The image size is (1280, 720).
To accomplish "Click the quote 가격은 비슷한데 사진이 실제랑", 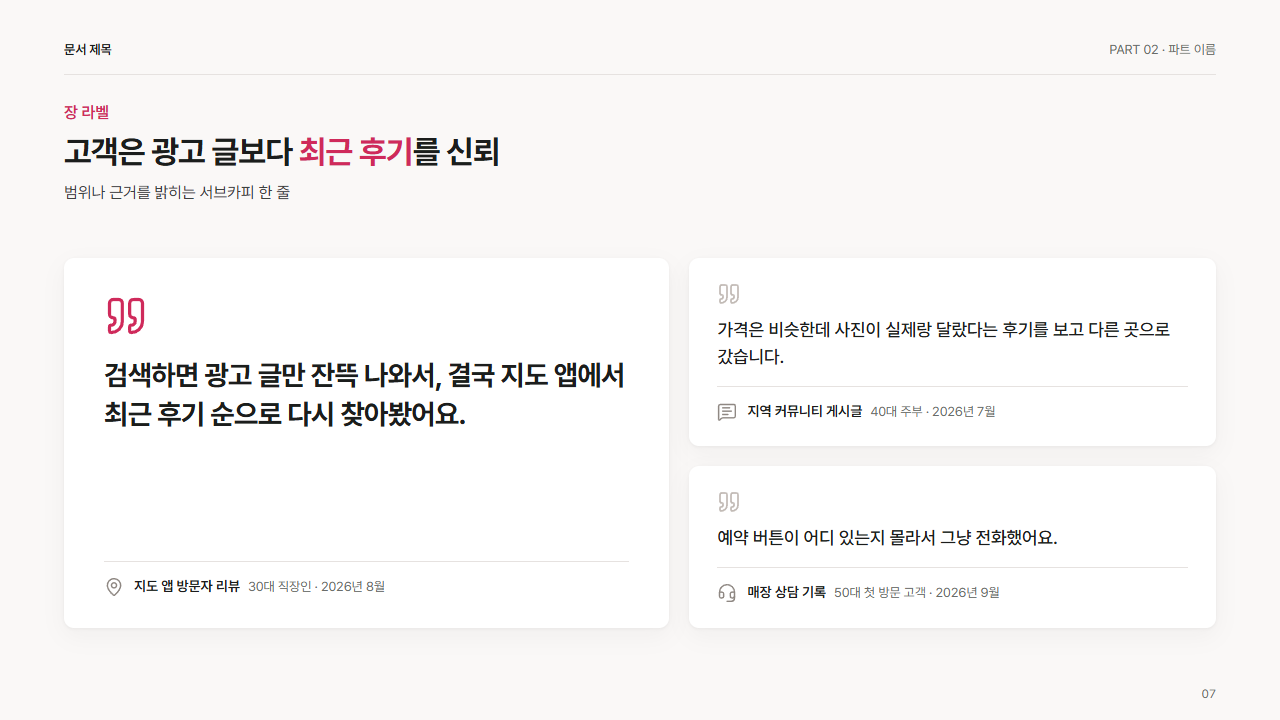I will pos(944,343).
